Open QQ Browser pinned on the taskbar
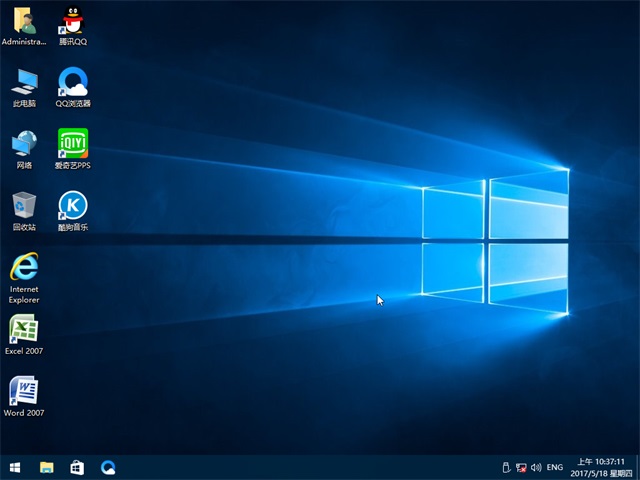This screenshot has width=640, height=480. click(108, 467)
